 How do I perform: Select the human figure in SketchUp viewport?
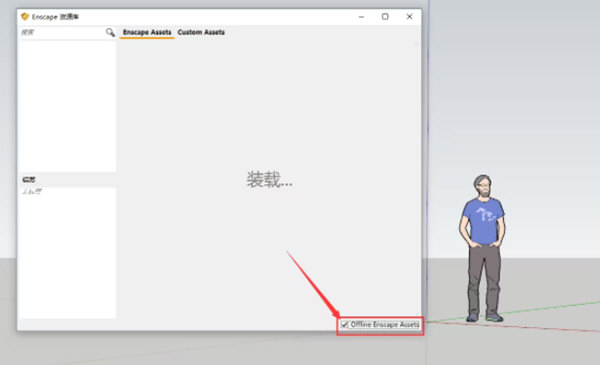point(483,249)
